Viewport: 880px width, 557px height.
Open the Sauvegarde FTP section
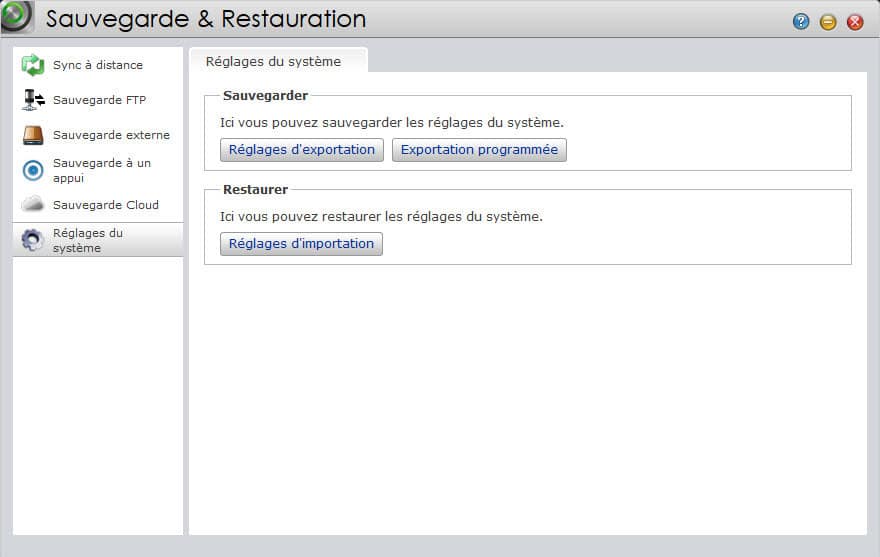98,100
